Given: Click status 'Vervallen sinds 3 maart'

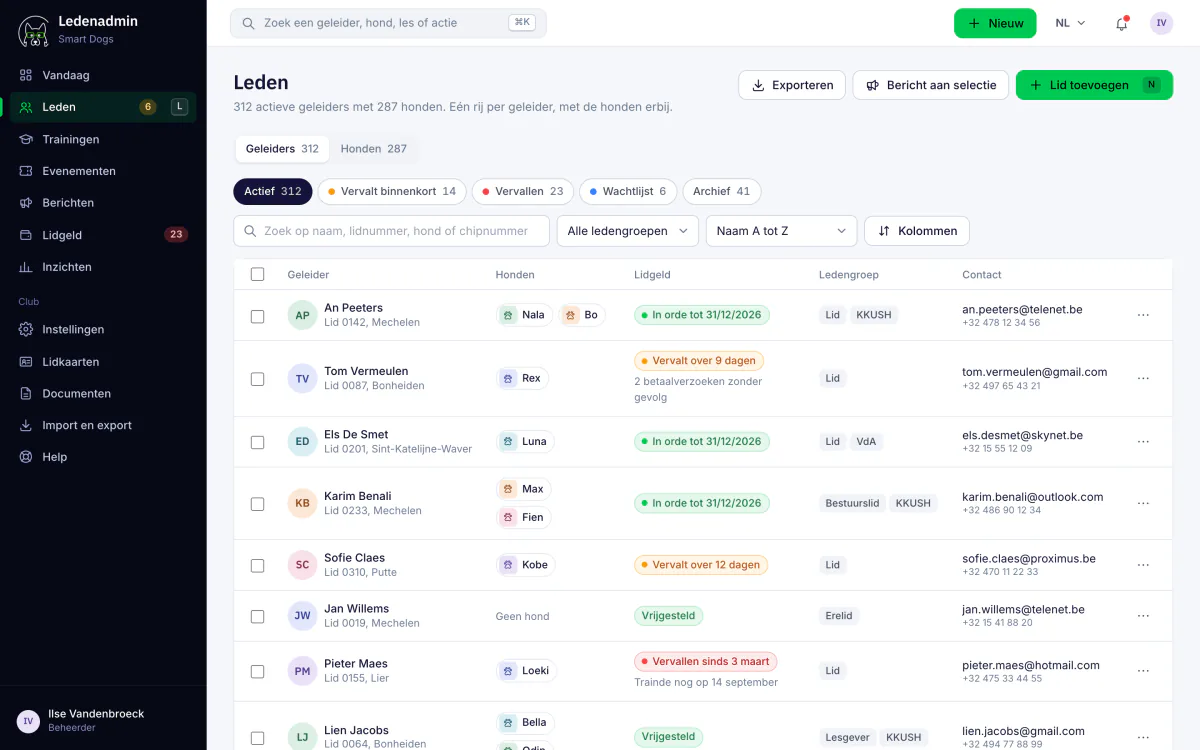Looking at the screenshot, I should tap(705, 662).
